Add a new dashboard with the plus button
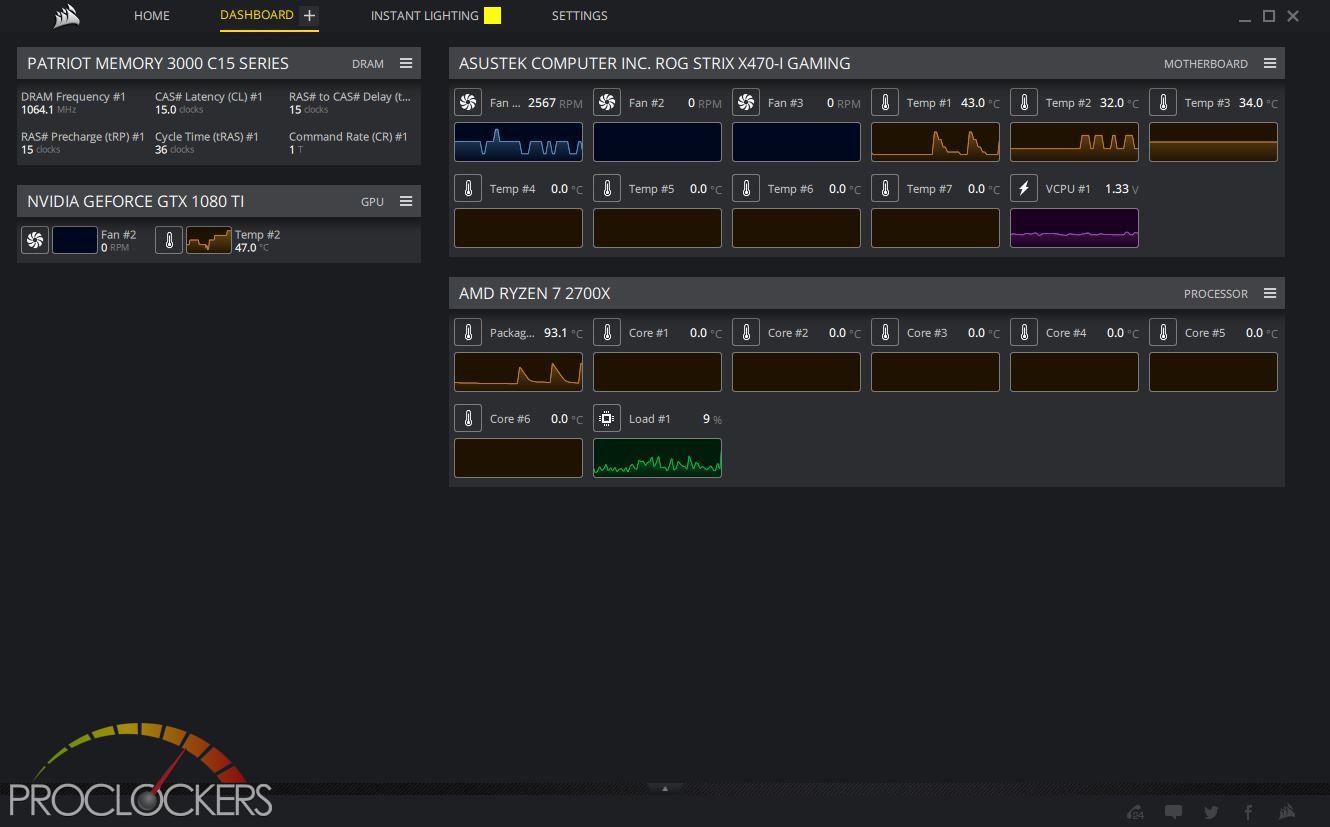This screenshot has height=827, width=1330. 309,15
